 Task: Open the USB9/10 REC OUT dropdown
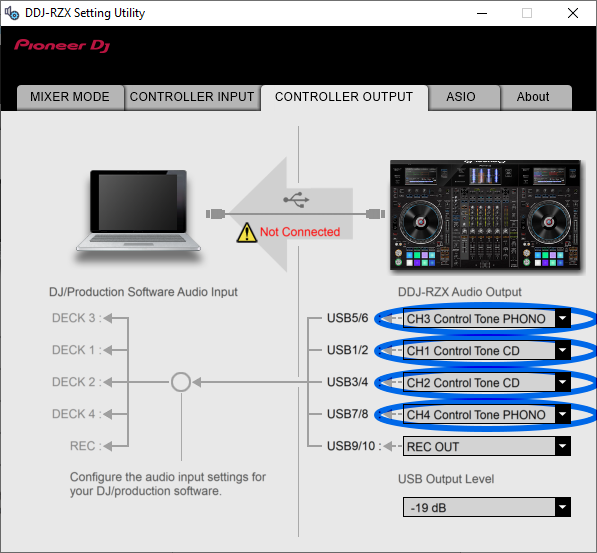487,446
